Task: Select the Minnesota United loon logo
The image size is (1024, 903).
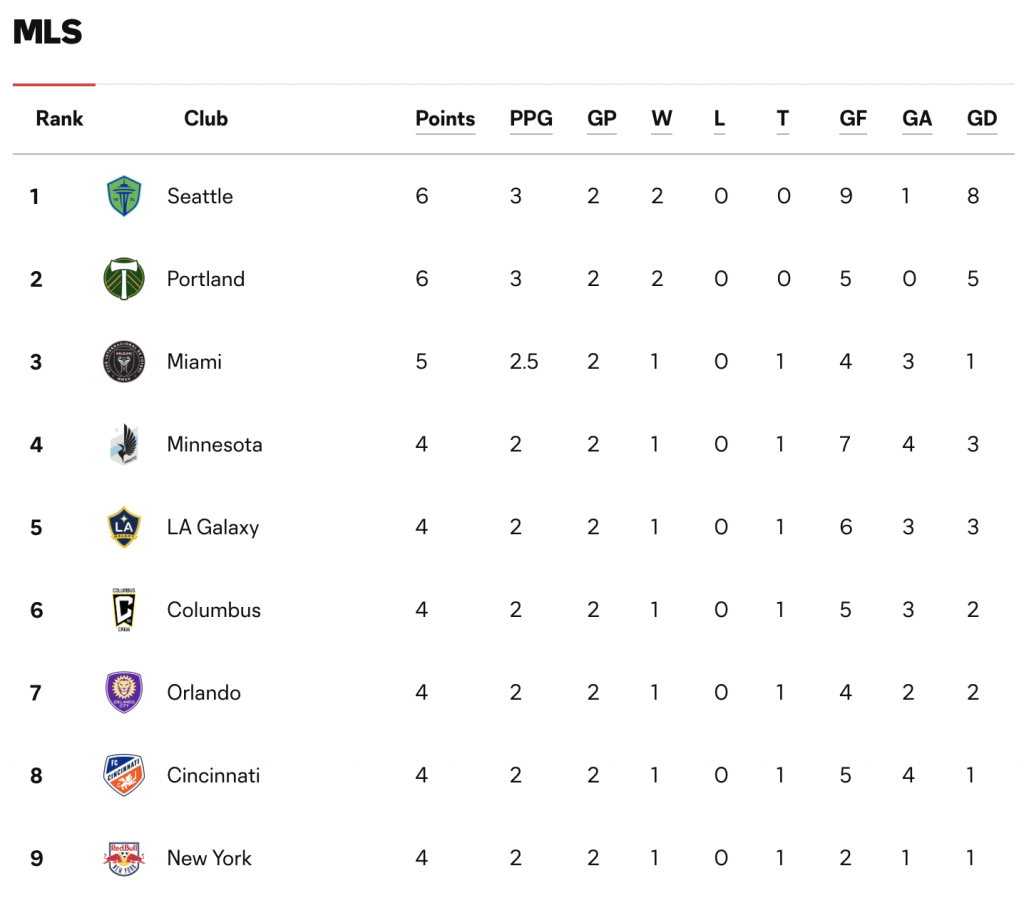Action: (x=124, y=444)
